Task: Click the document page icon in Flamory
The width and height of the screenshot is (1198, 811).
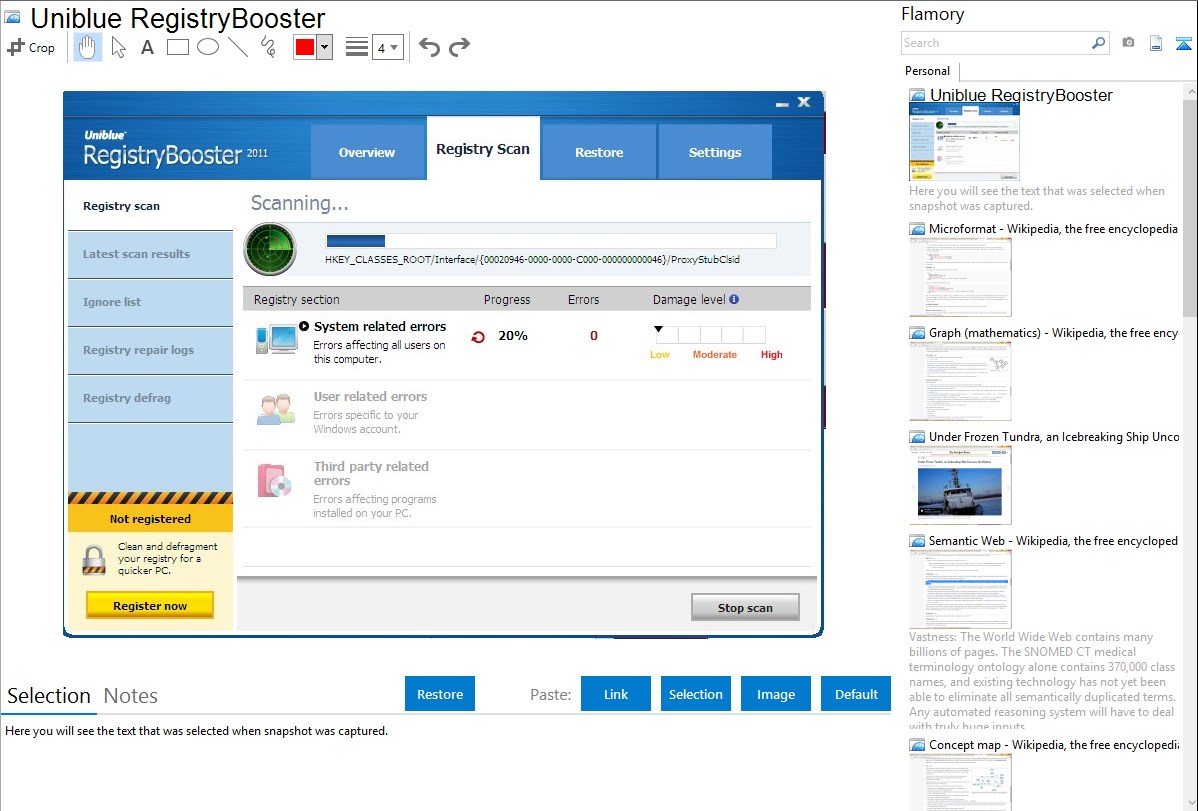Action: (1156, 43)
